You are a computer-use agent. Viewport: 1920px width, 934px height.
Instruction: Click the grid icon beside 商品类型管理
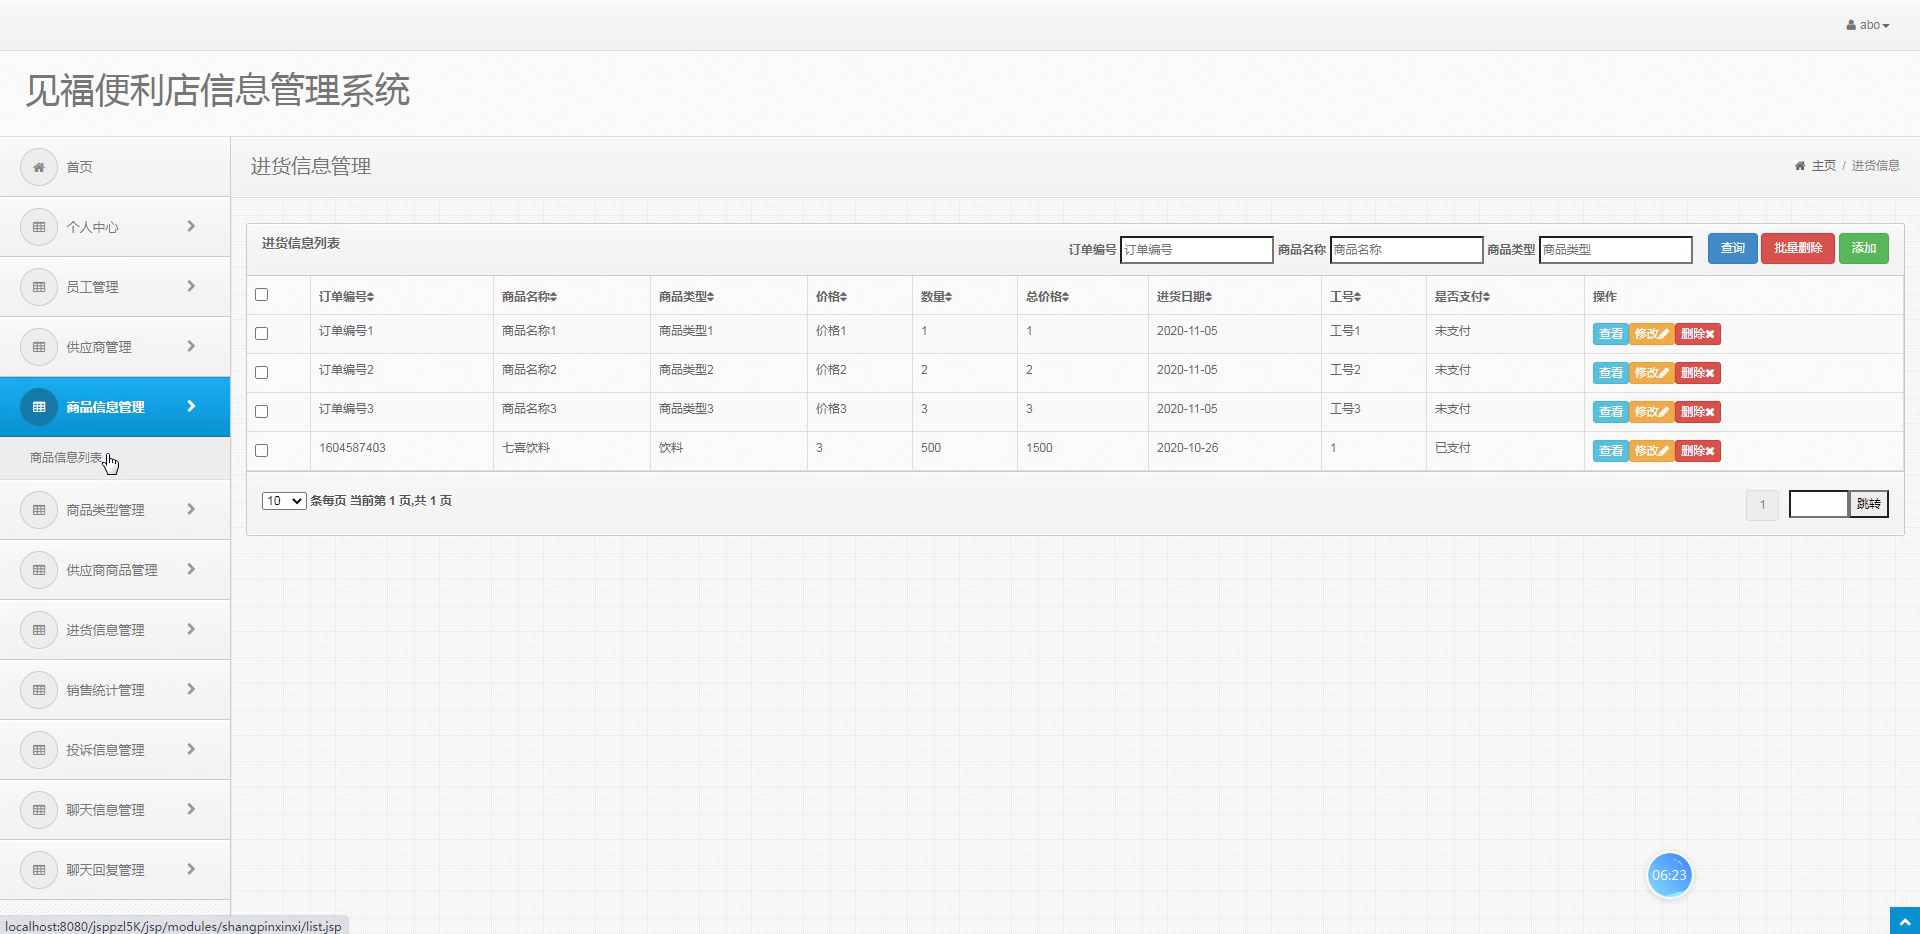39,510
